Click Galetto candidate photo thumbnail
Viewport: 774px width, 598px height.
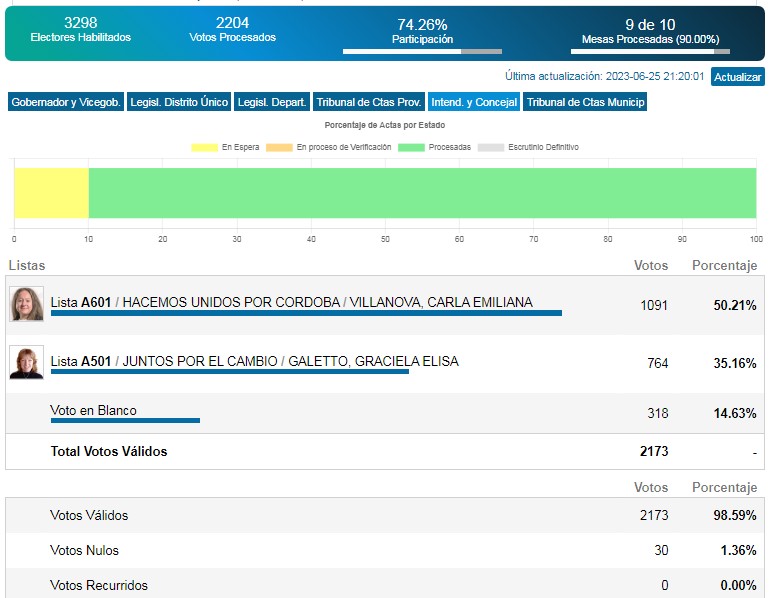pyautogui.click(x=27, y=362)
